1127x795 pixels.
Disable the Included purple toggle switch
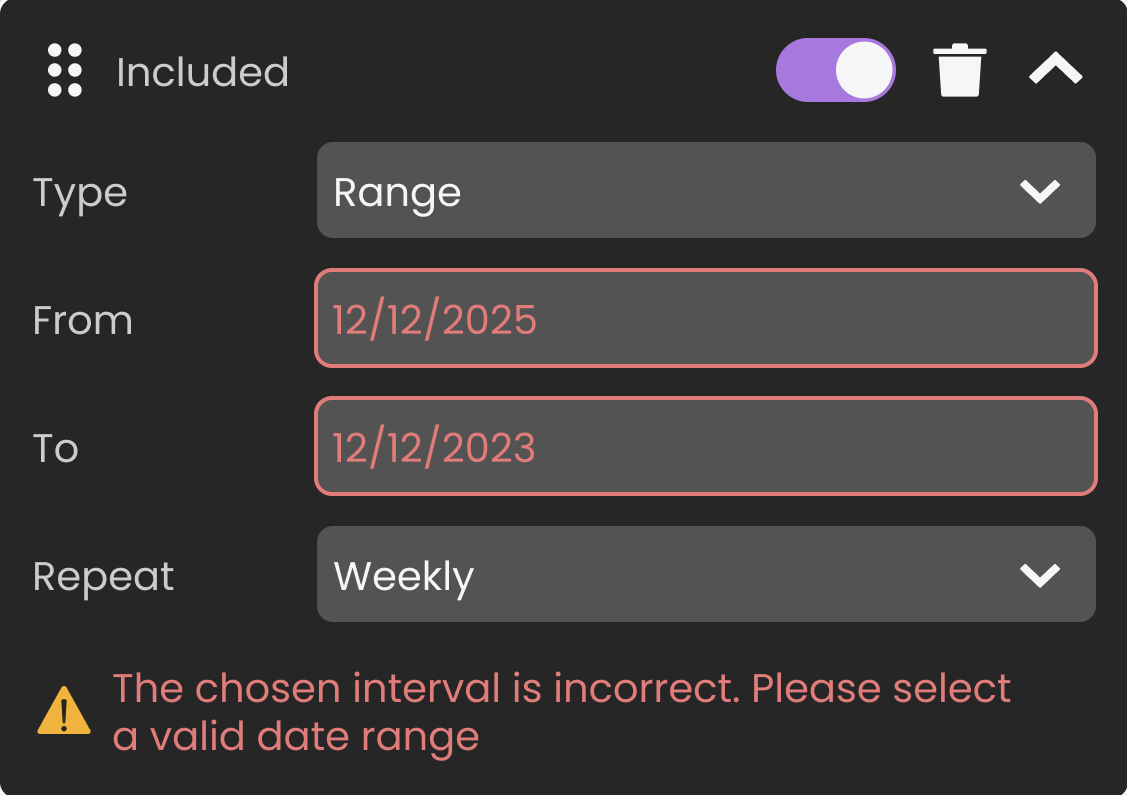(835, 71)
